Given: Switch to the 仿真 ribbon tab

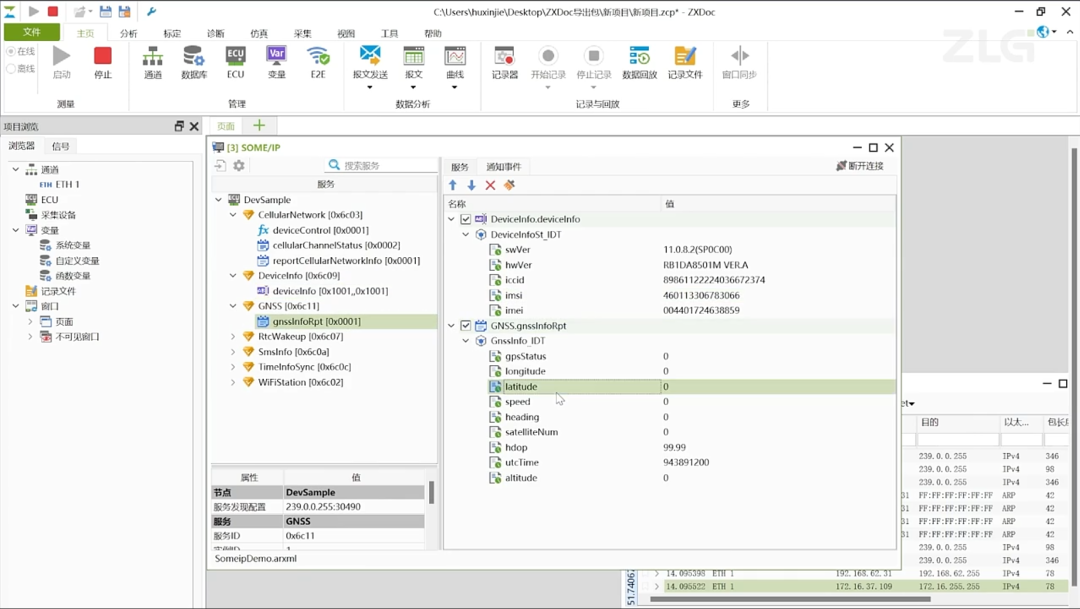Looking at the screenshot, I should [x=258, y=33].
